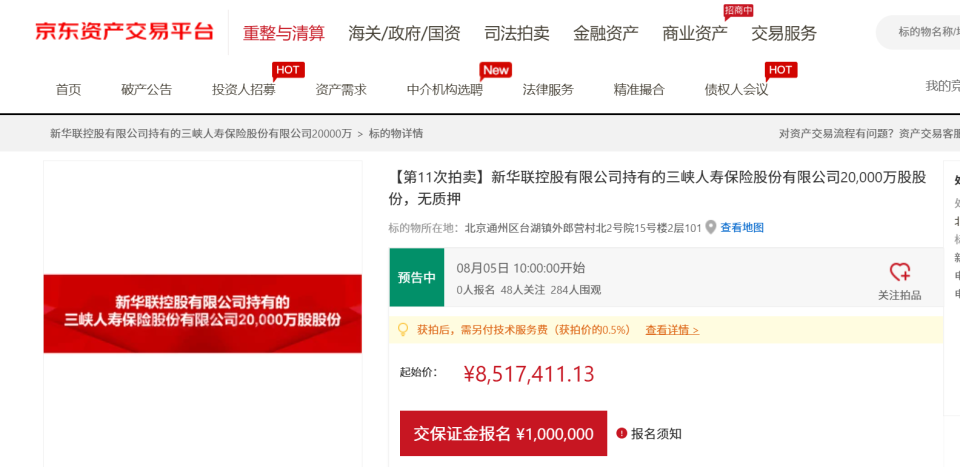Click the 标的物所在地 address text
This screenshot has height=467, width=960.
544,228
